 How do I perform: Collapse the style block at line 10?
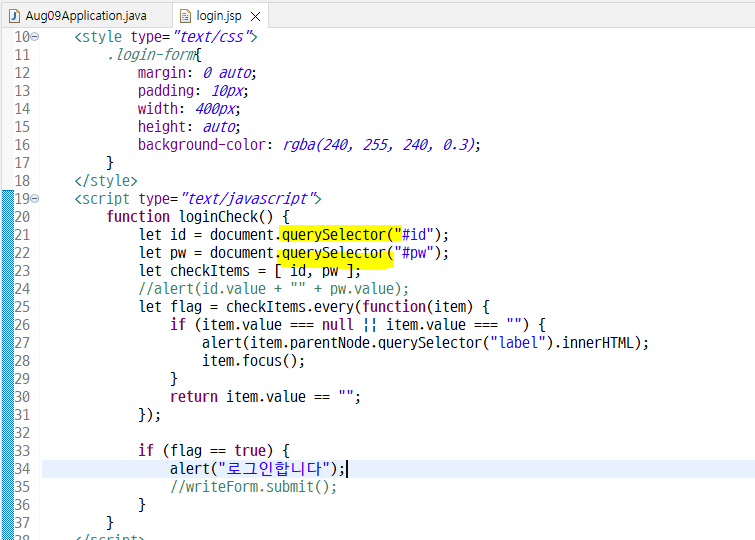(35, 37)
